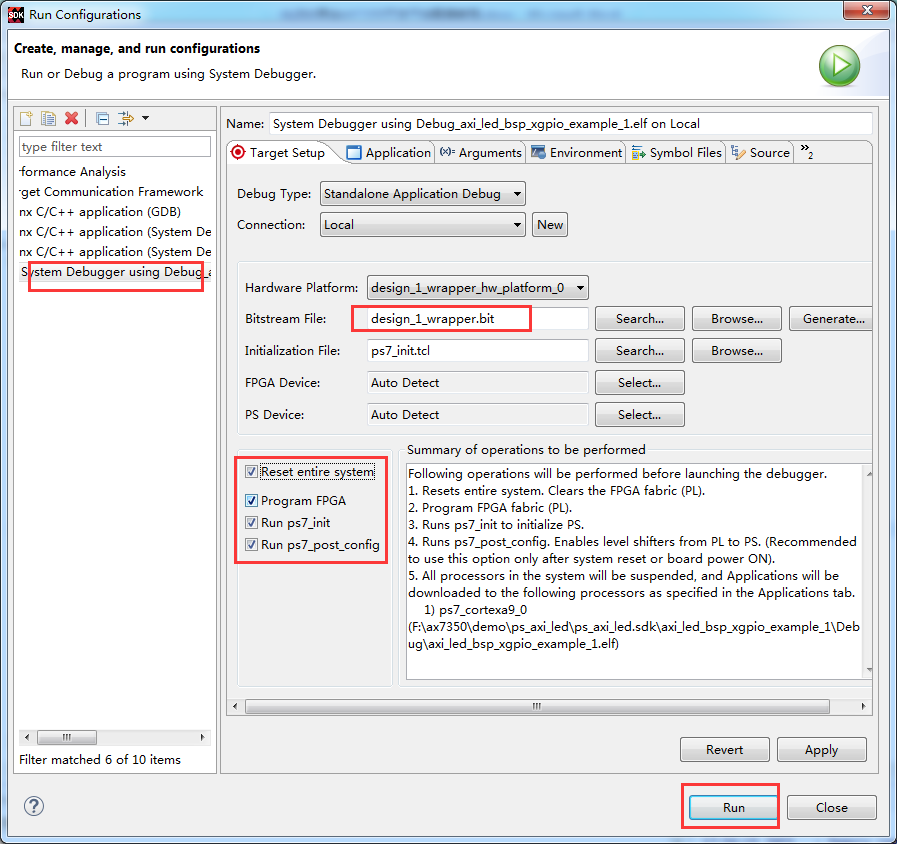897x844 pixels.
Task: Click the Run button
Action: point(733,807)
